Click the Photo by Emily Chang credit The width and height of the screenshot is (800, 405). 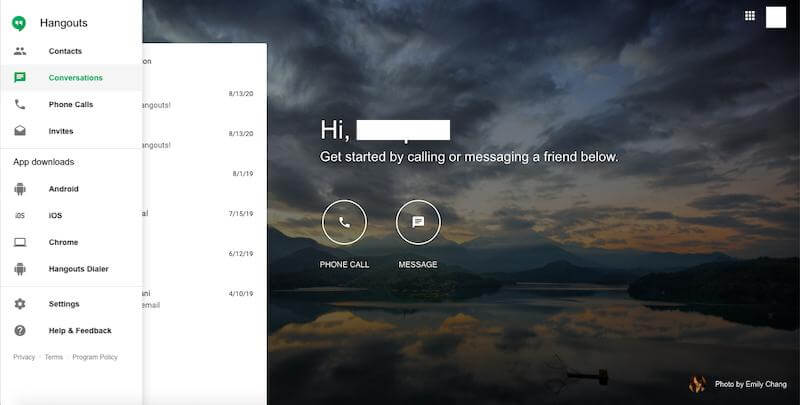(751, 384)
